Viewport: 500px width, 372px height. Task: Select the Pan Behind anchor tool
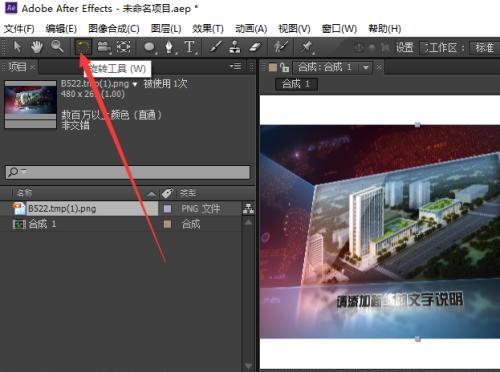[124, 47]
